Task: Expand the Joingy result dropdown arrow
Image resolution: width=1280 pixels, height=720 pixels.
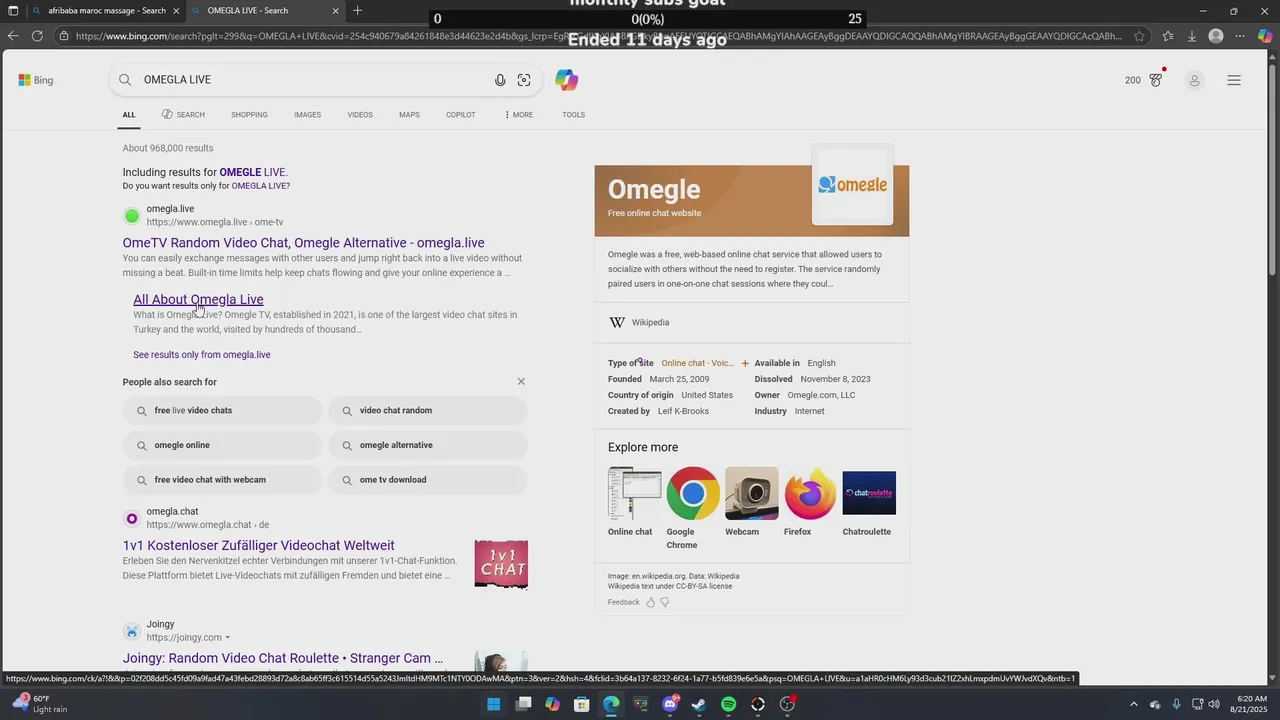Action: (228, 638)
